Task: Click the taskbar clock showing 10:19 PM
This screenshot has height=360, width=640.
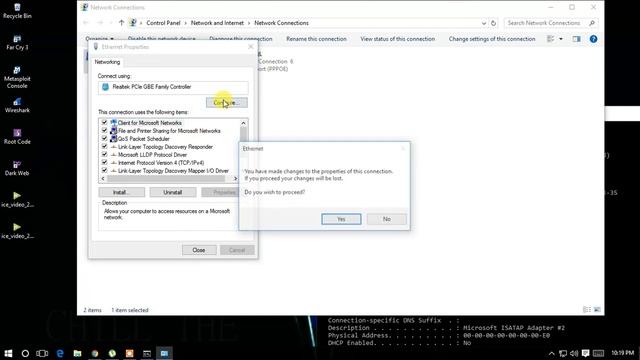Action: pos(622,353)
